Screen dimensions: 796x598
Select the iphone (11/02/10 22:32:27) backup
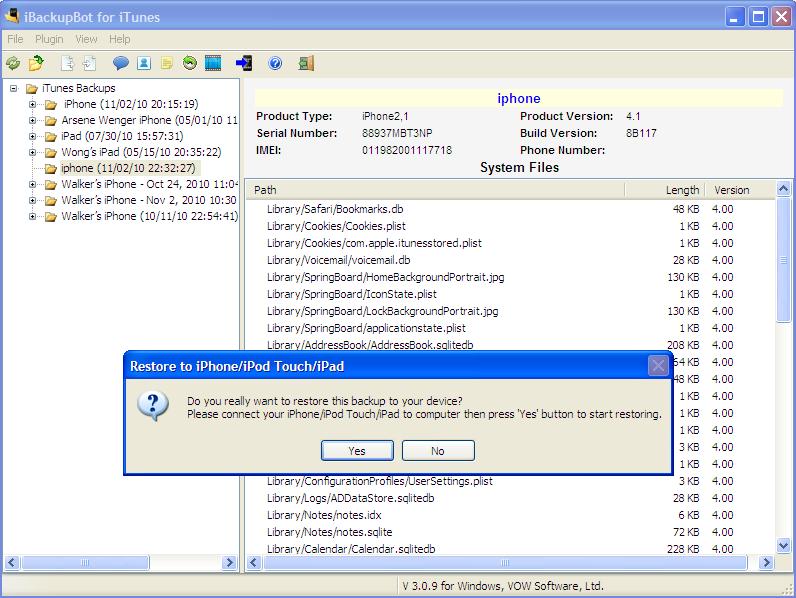[128, 168]
